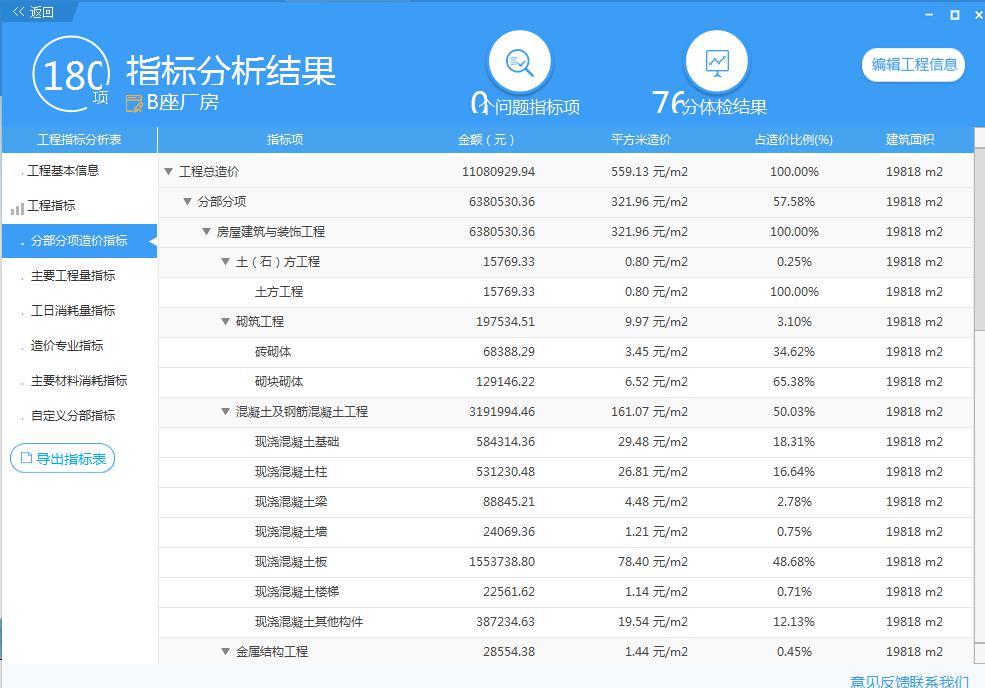Collapse the 分部分项 tree node

click(187, 202)
